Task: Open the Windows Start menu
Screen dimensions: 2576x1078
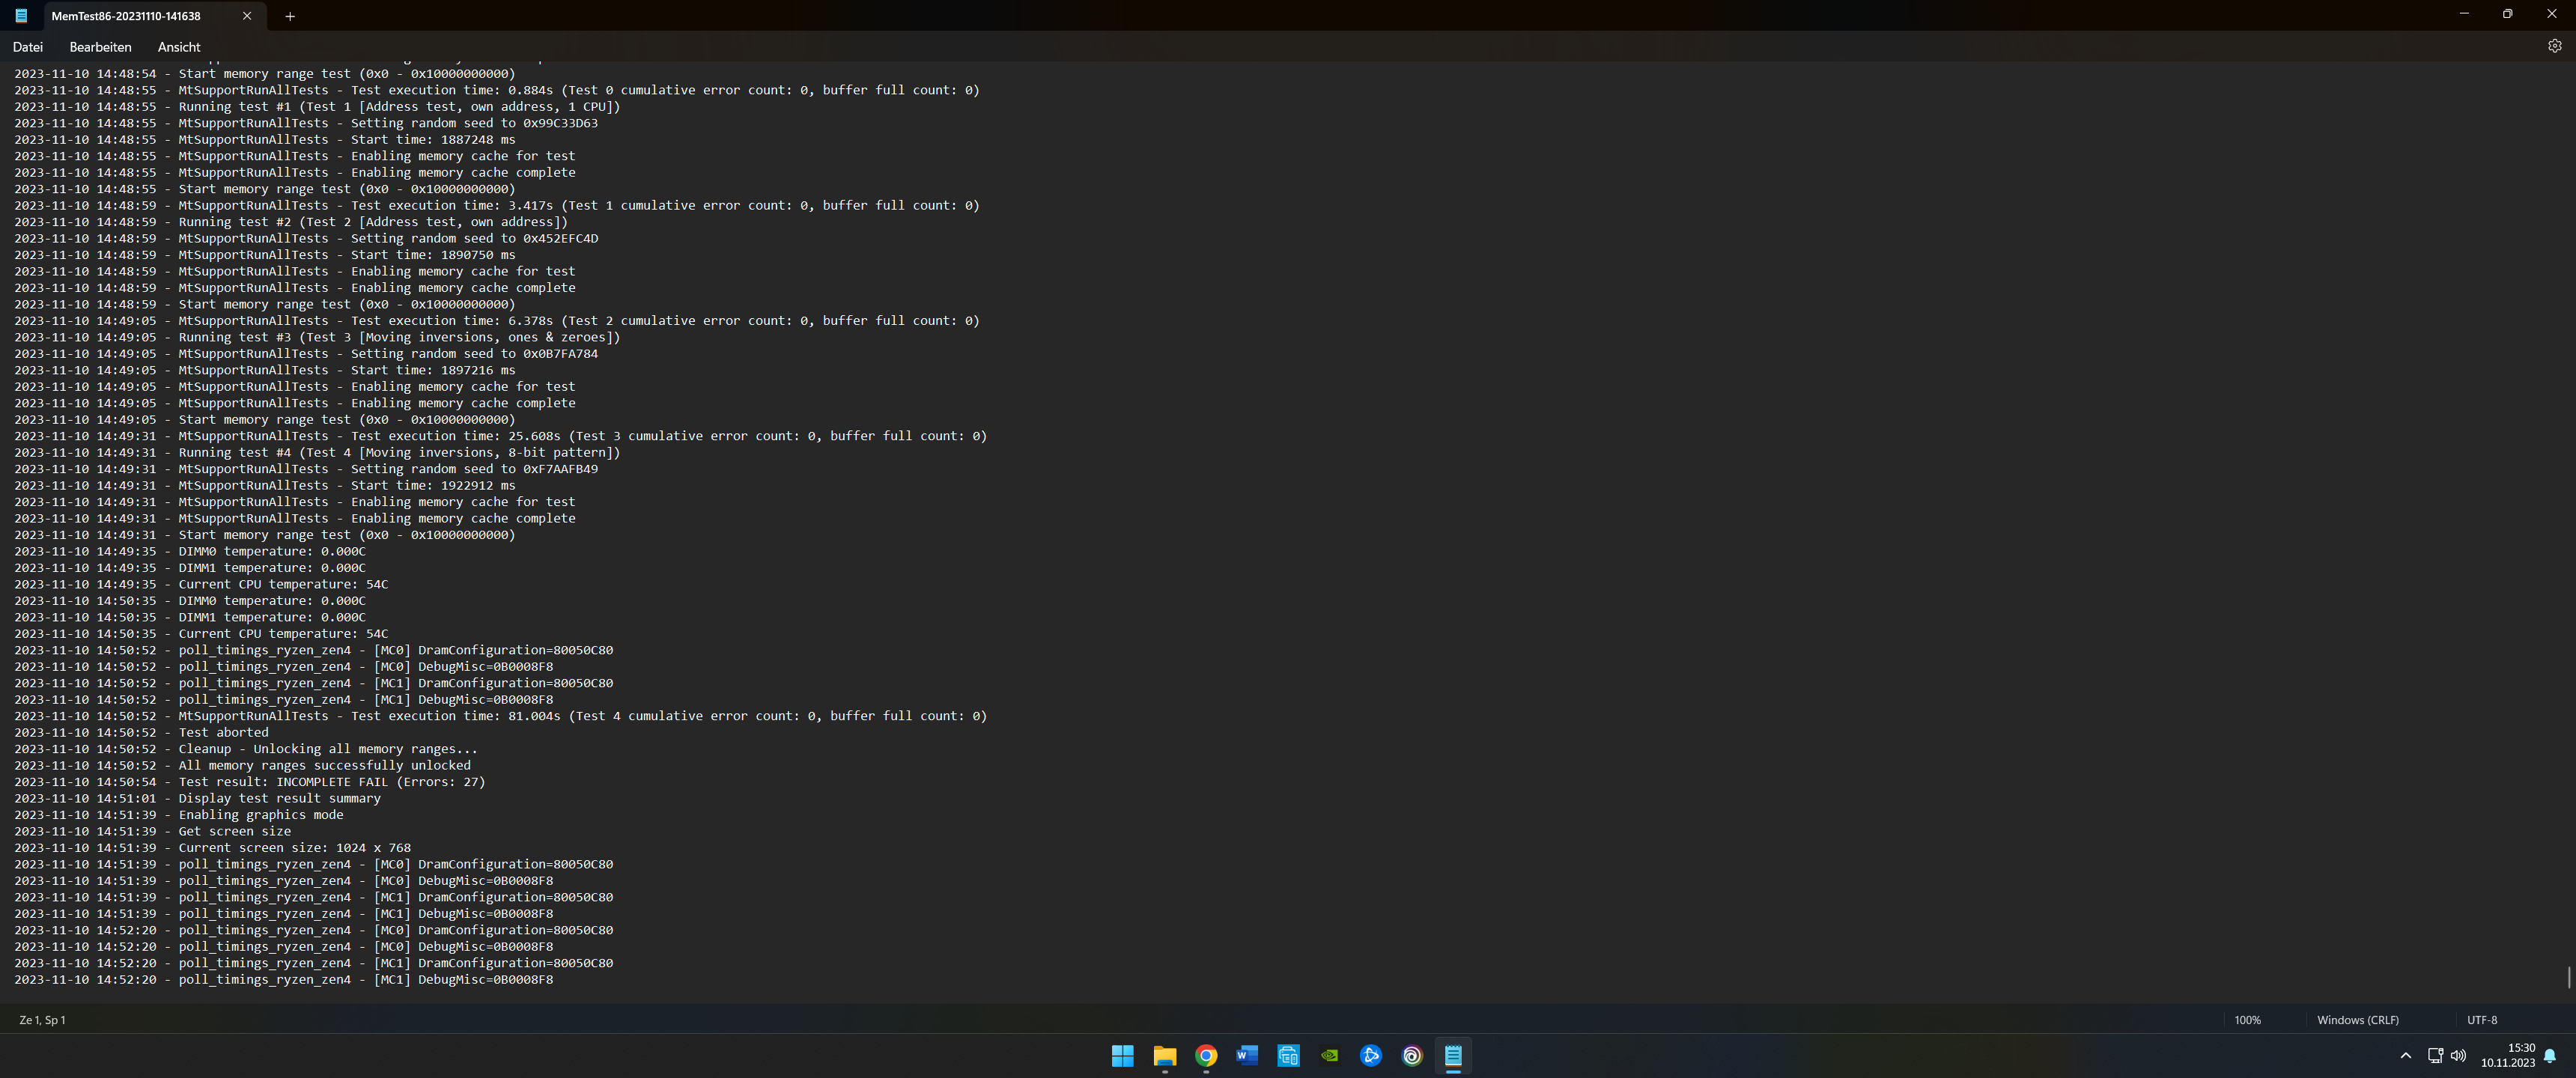Action: coord(1122,1055)
